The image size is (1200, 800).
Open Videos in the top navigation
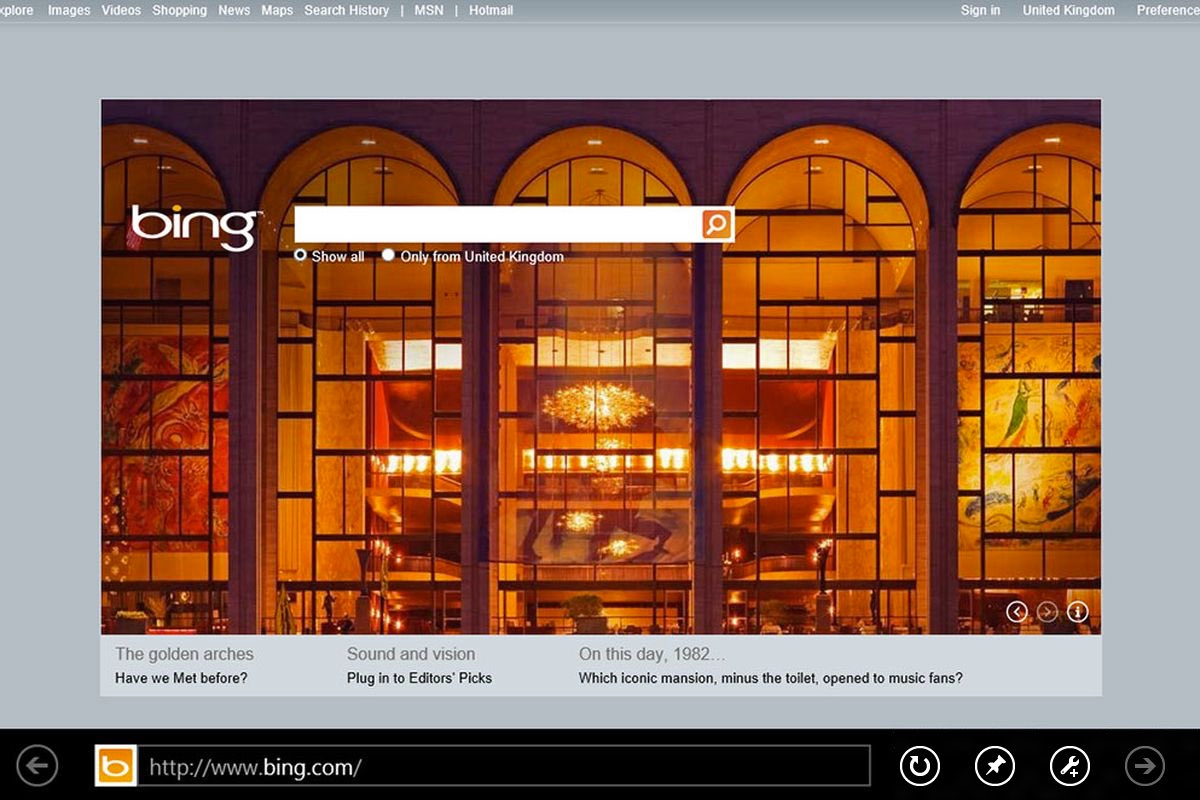(x=121, y=10)
